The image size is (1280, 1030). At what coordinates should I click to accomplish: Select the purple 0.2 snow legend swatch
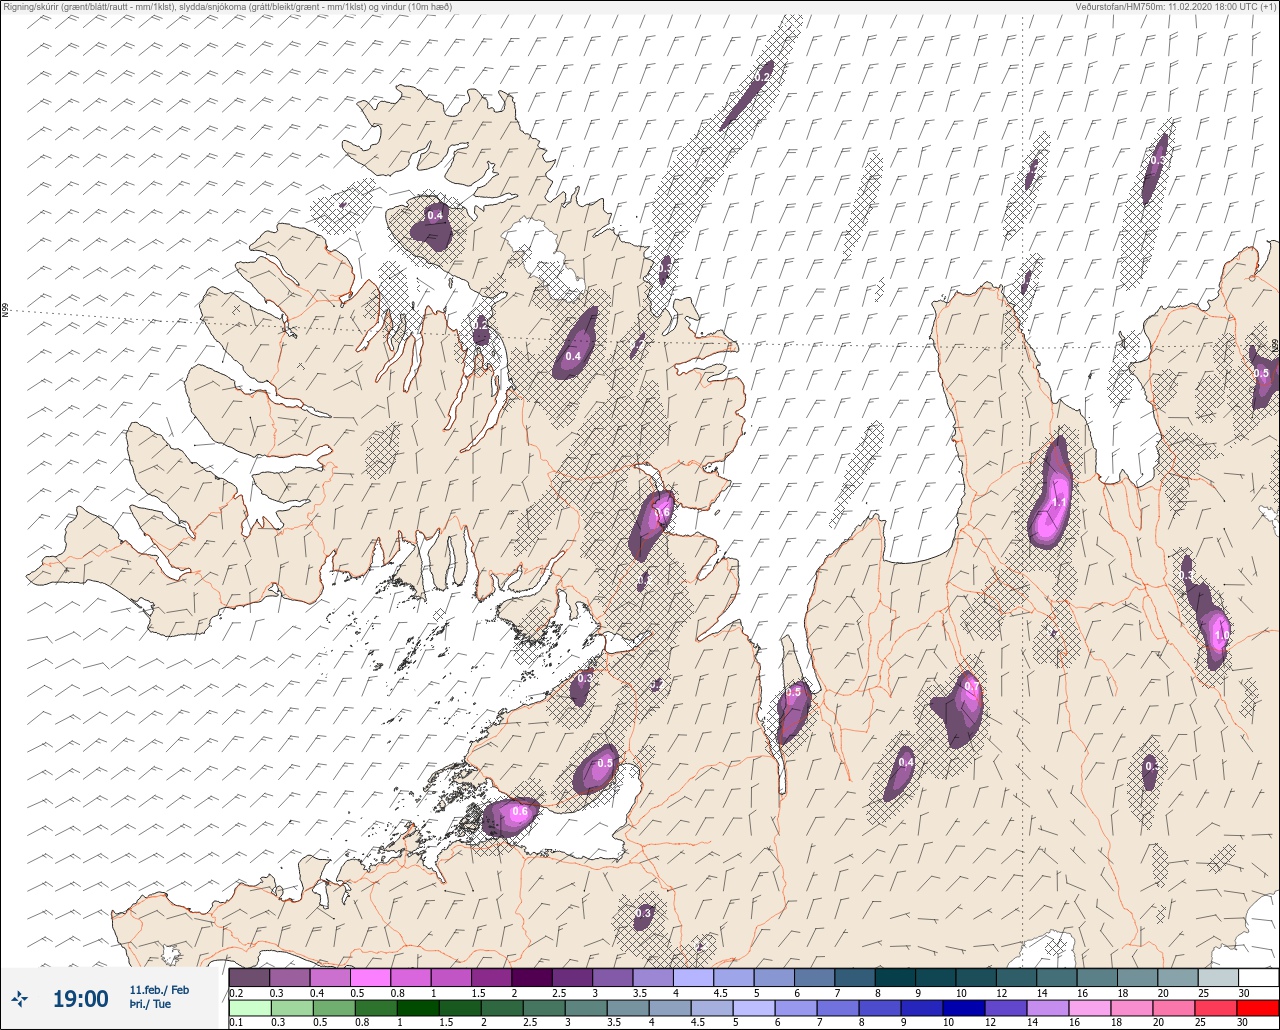tap(249, 977)
